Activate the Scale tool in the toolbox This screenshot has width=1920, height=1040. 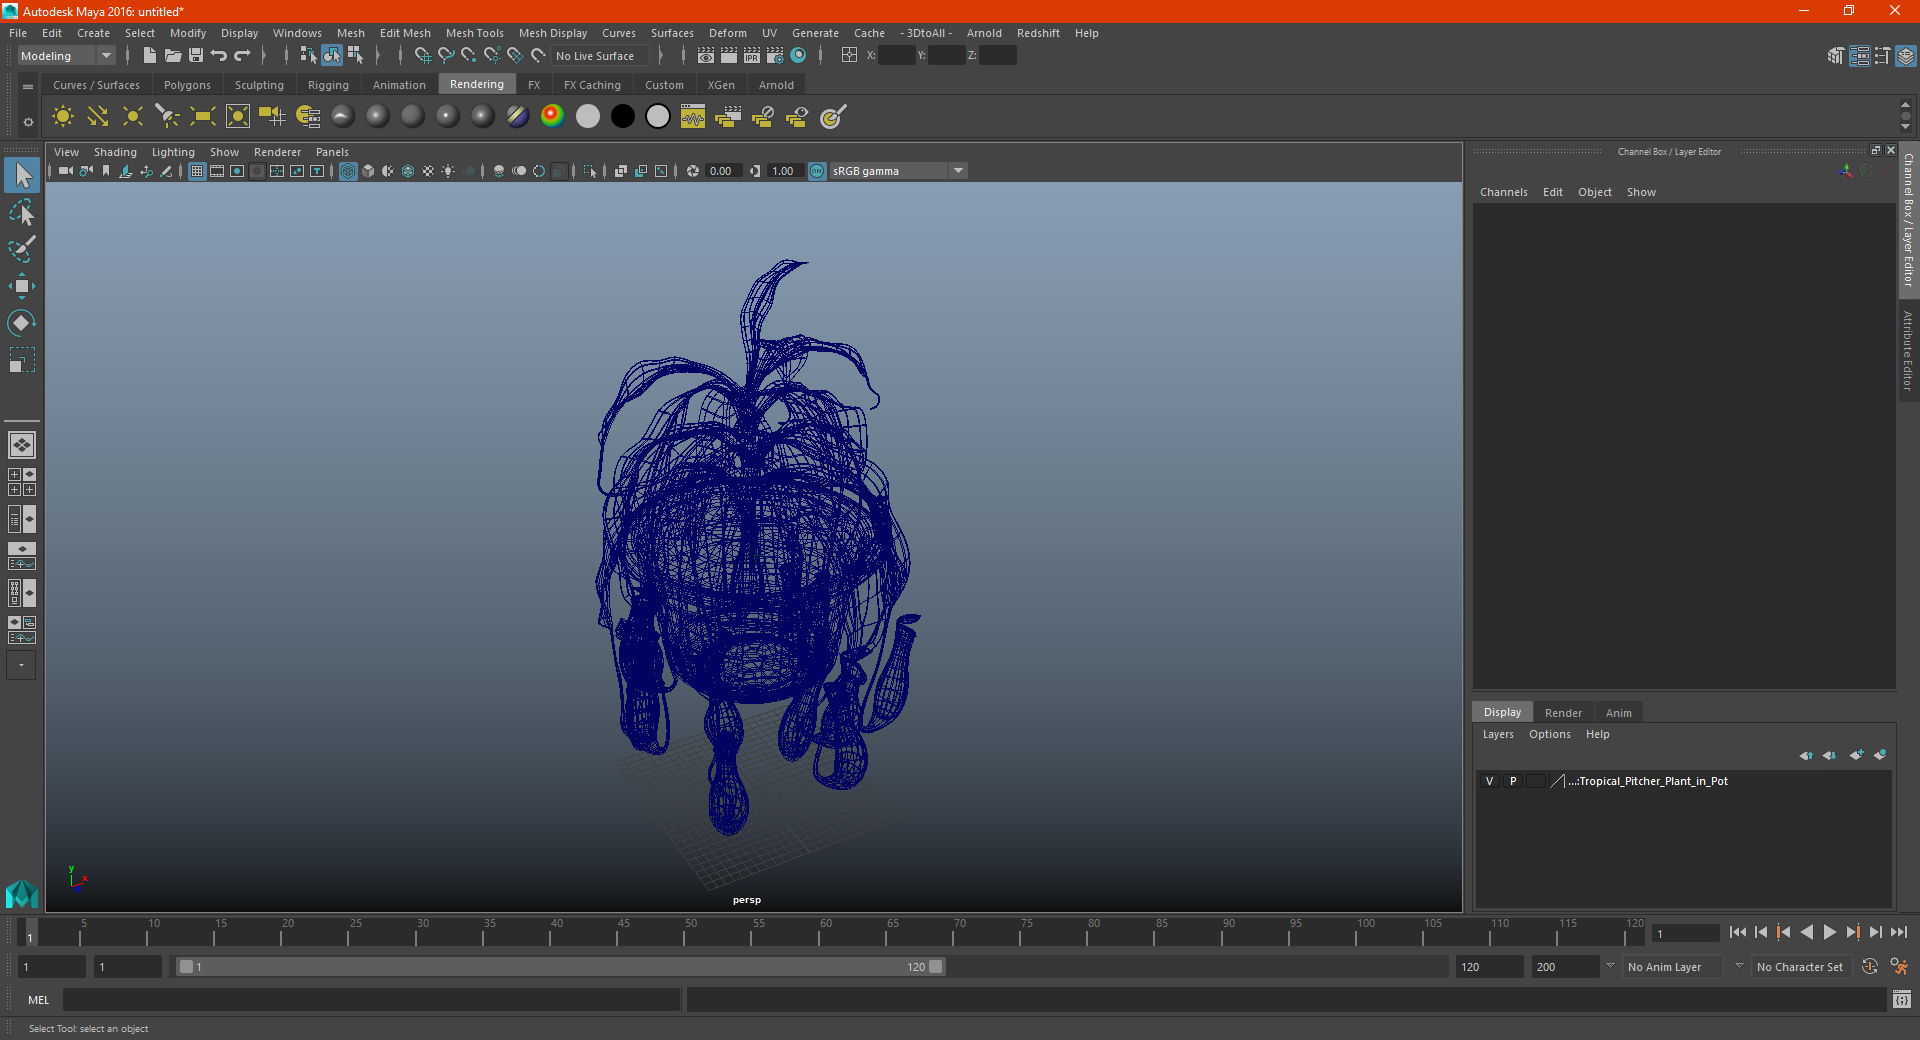tap(22, 359)
